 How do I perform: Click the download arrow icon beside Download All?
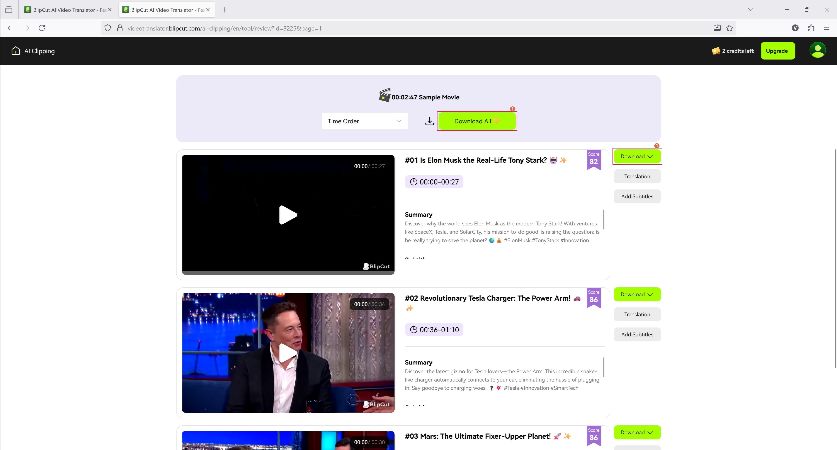pos(429,121)
